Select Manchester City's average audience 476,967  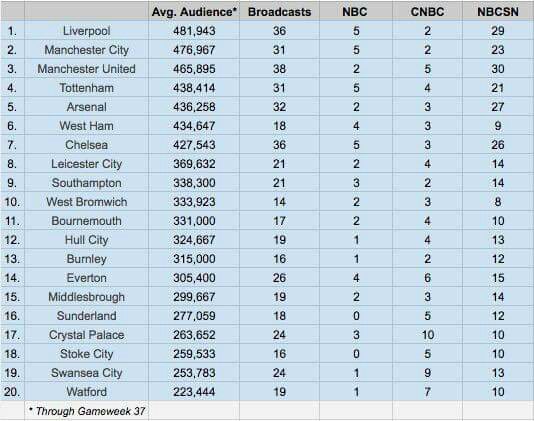[x=194, y=50]
